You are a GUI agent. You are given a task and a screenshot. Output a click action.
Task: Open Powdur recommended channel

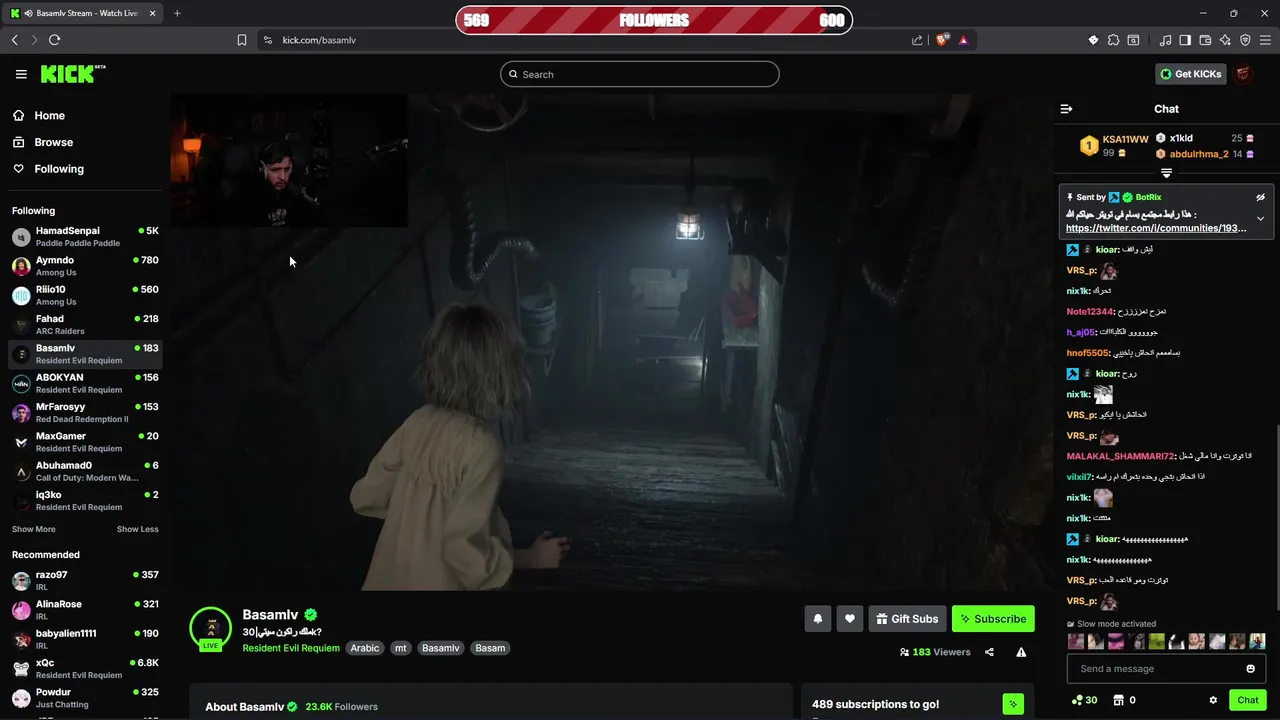[x=85, y=697]
